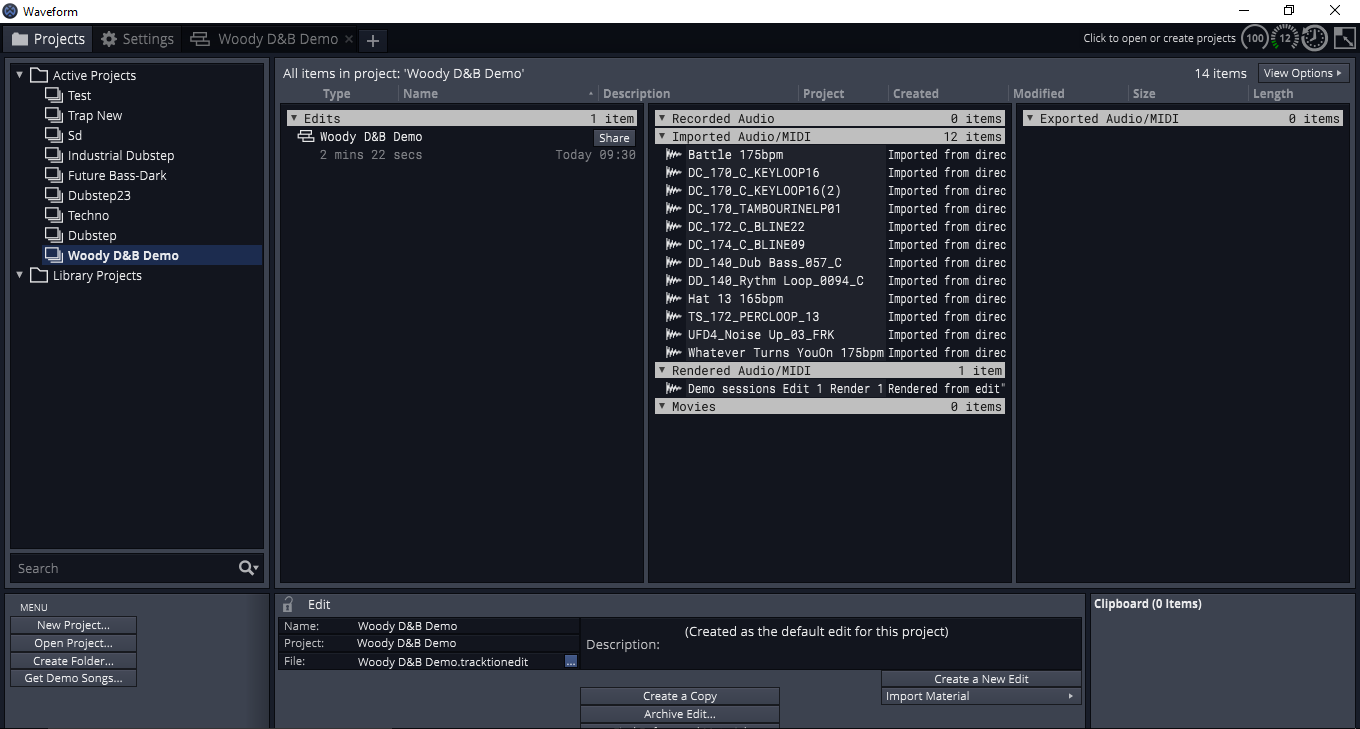Sort by the Type column header
The image size is (1360, 729).
click(x=337, y=94)
